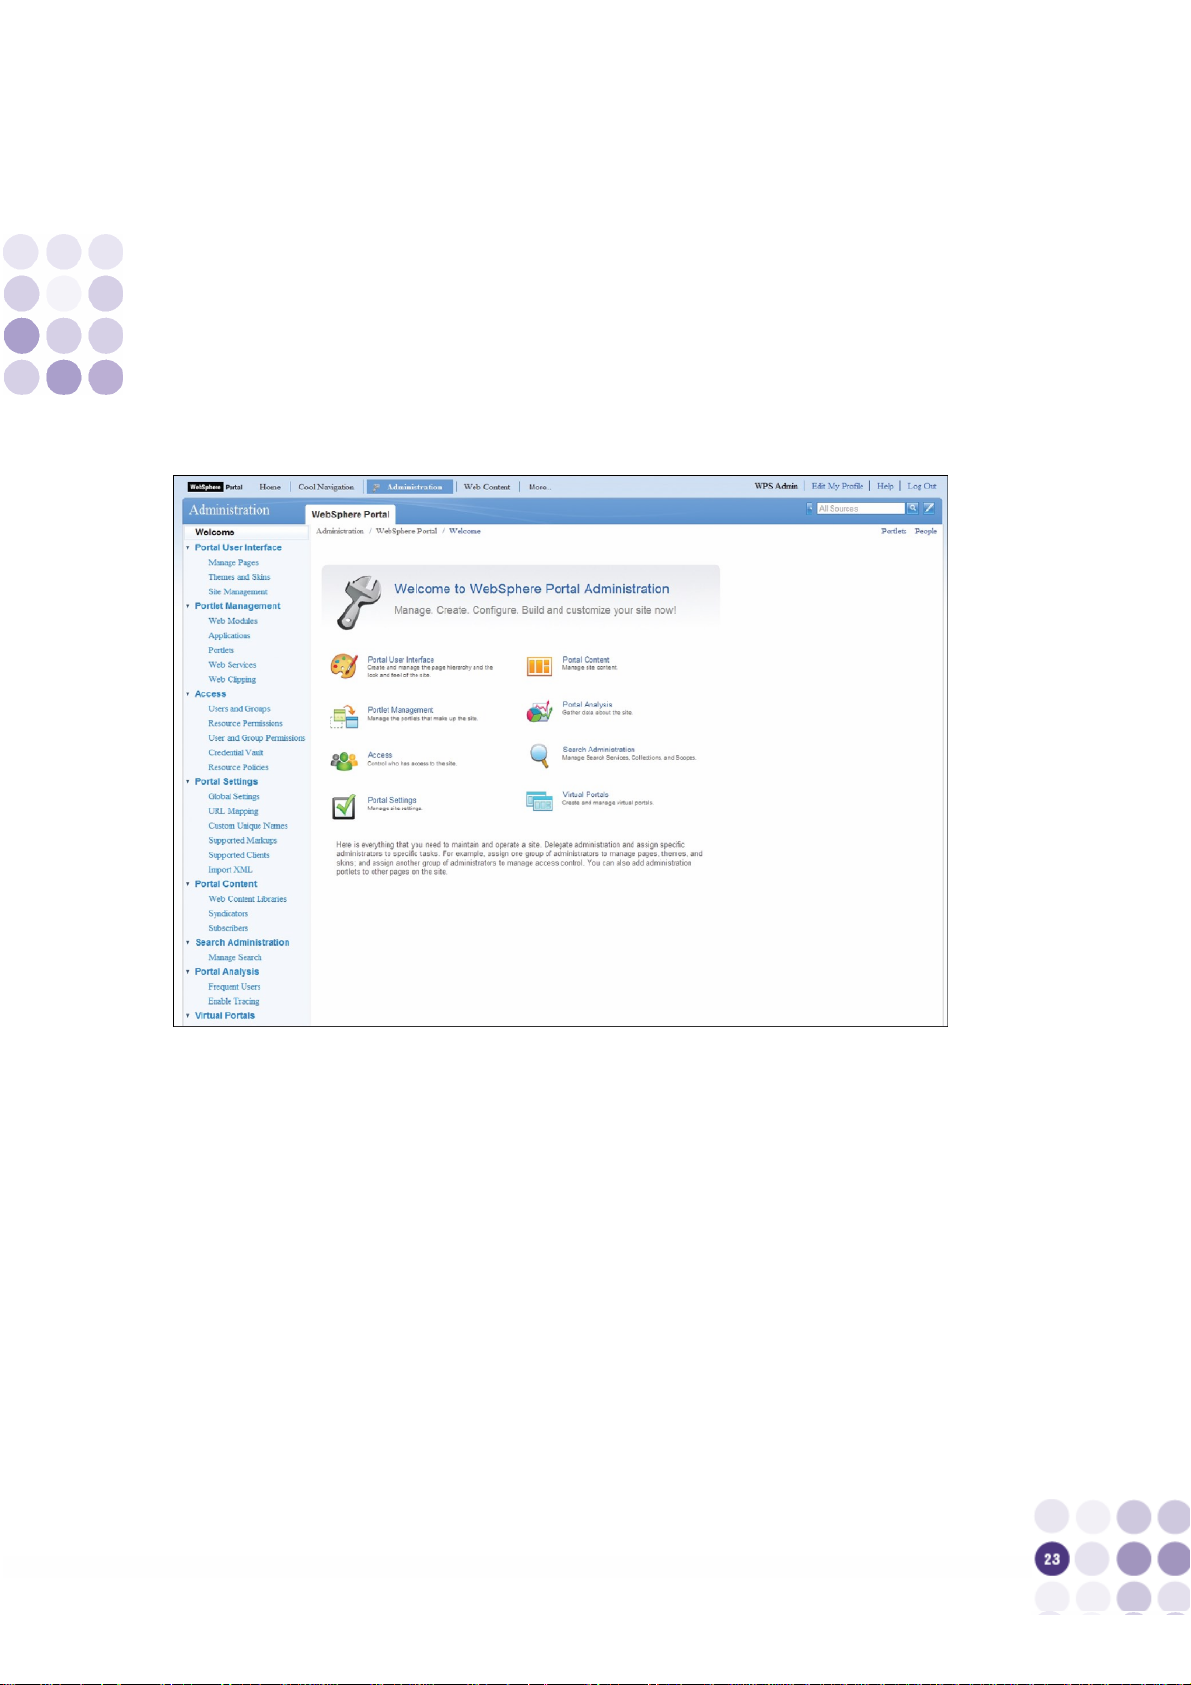This screenshot has width=1191, height=1685.
Task: Click the green checkmark Portal Settings icon
Action: [x=344, y=806]
